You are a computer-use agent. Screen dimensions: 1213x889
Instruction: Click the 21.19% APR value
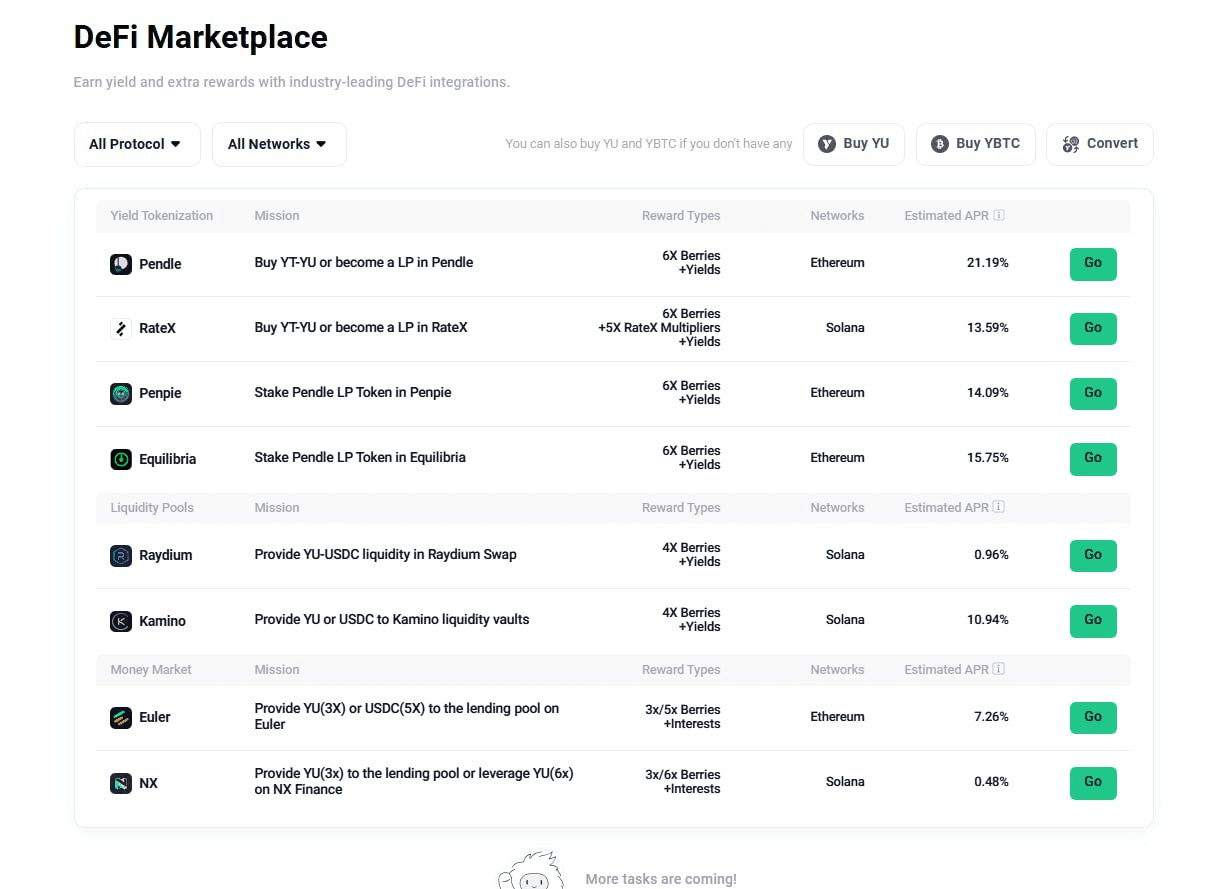pyautogui.click(x=988, y=263)
